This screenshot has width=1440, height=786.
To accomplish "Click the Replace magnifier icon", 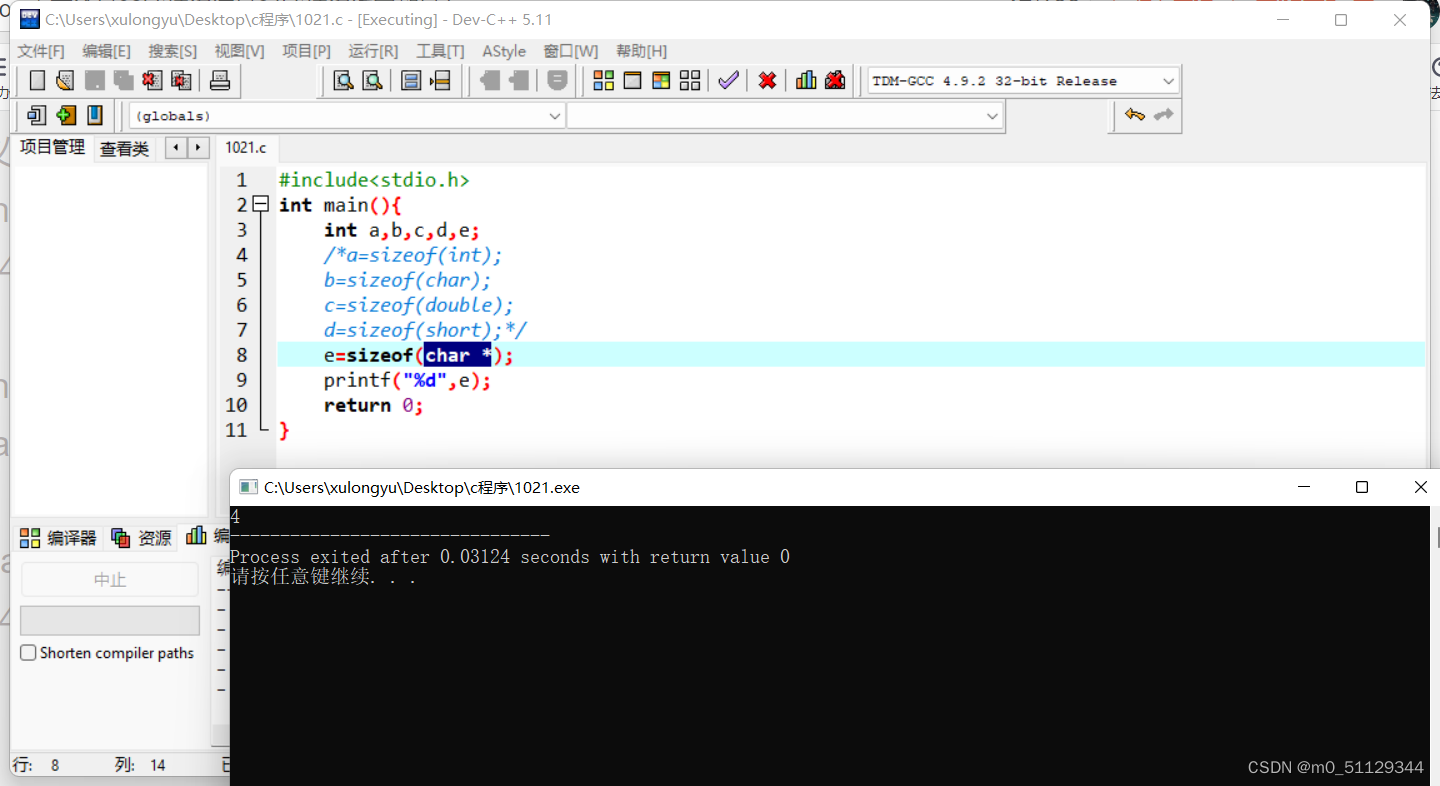I will click(x=372, y=81).
